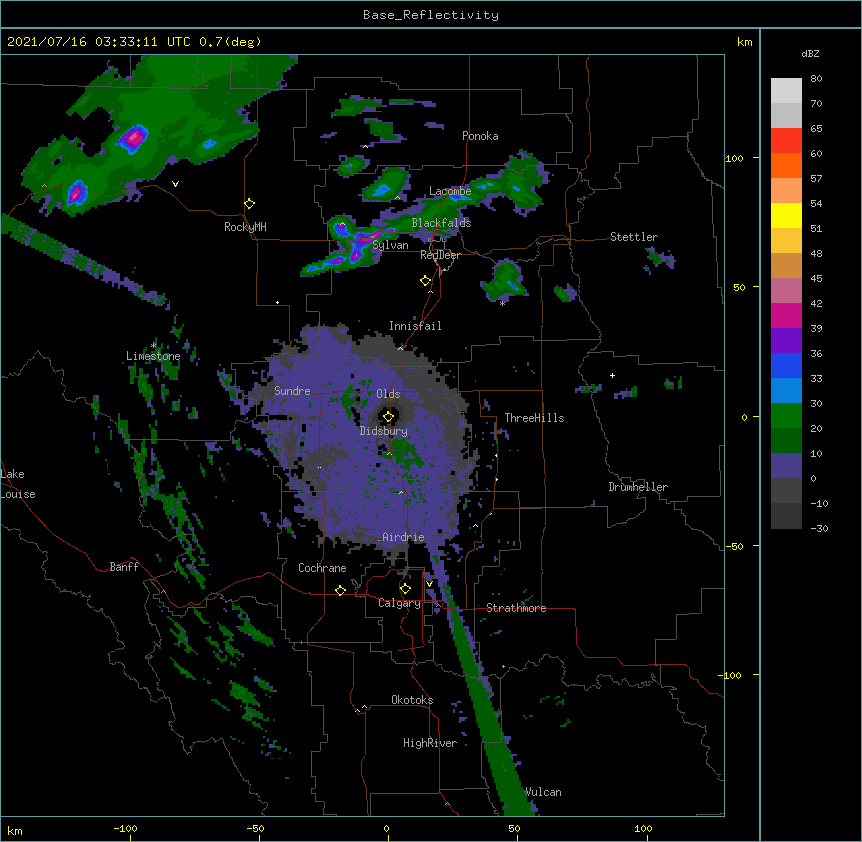The image size is (862, 842).
Task: Click the Stettler city label
Action: pyautogui.click(x=633, y=237)
